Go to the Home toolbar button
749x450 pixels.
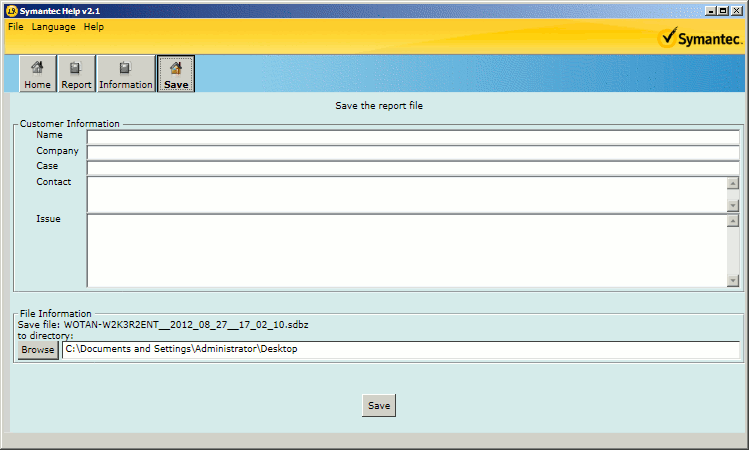37,74
